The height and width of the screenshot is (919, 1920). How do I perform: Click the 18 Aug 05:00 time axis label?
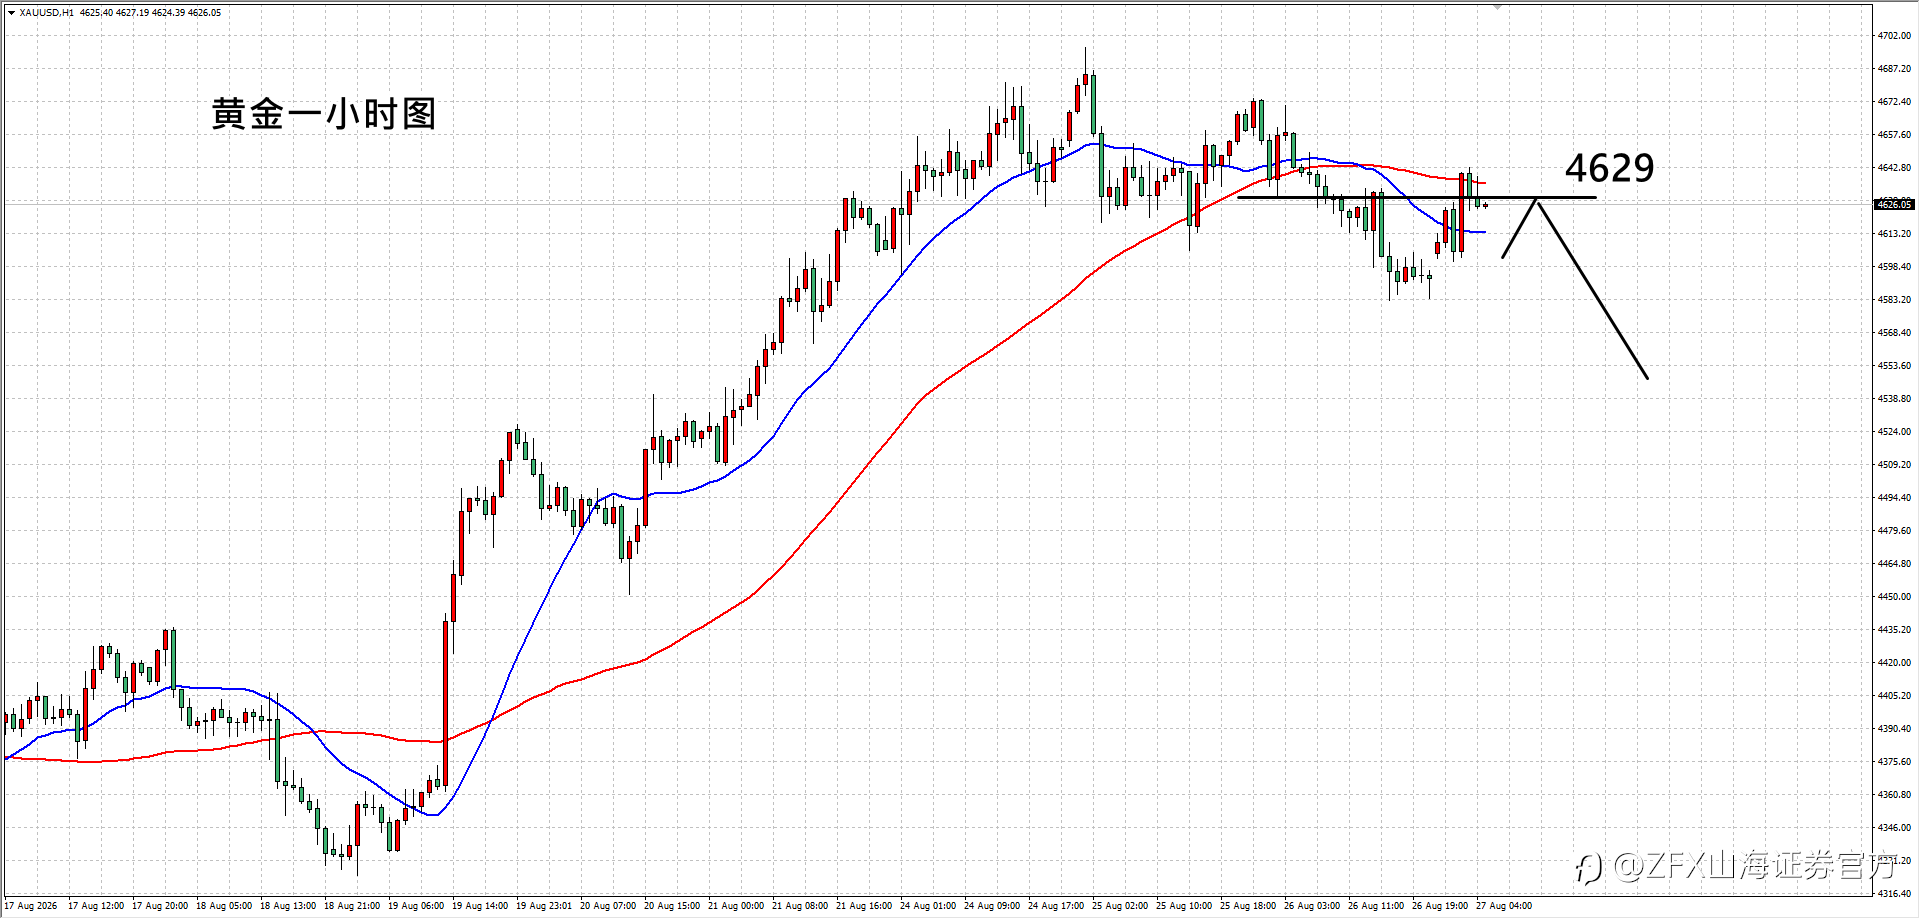point(224,906)
